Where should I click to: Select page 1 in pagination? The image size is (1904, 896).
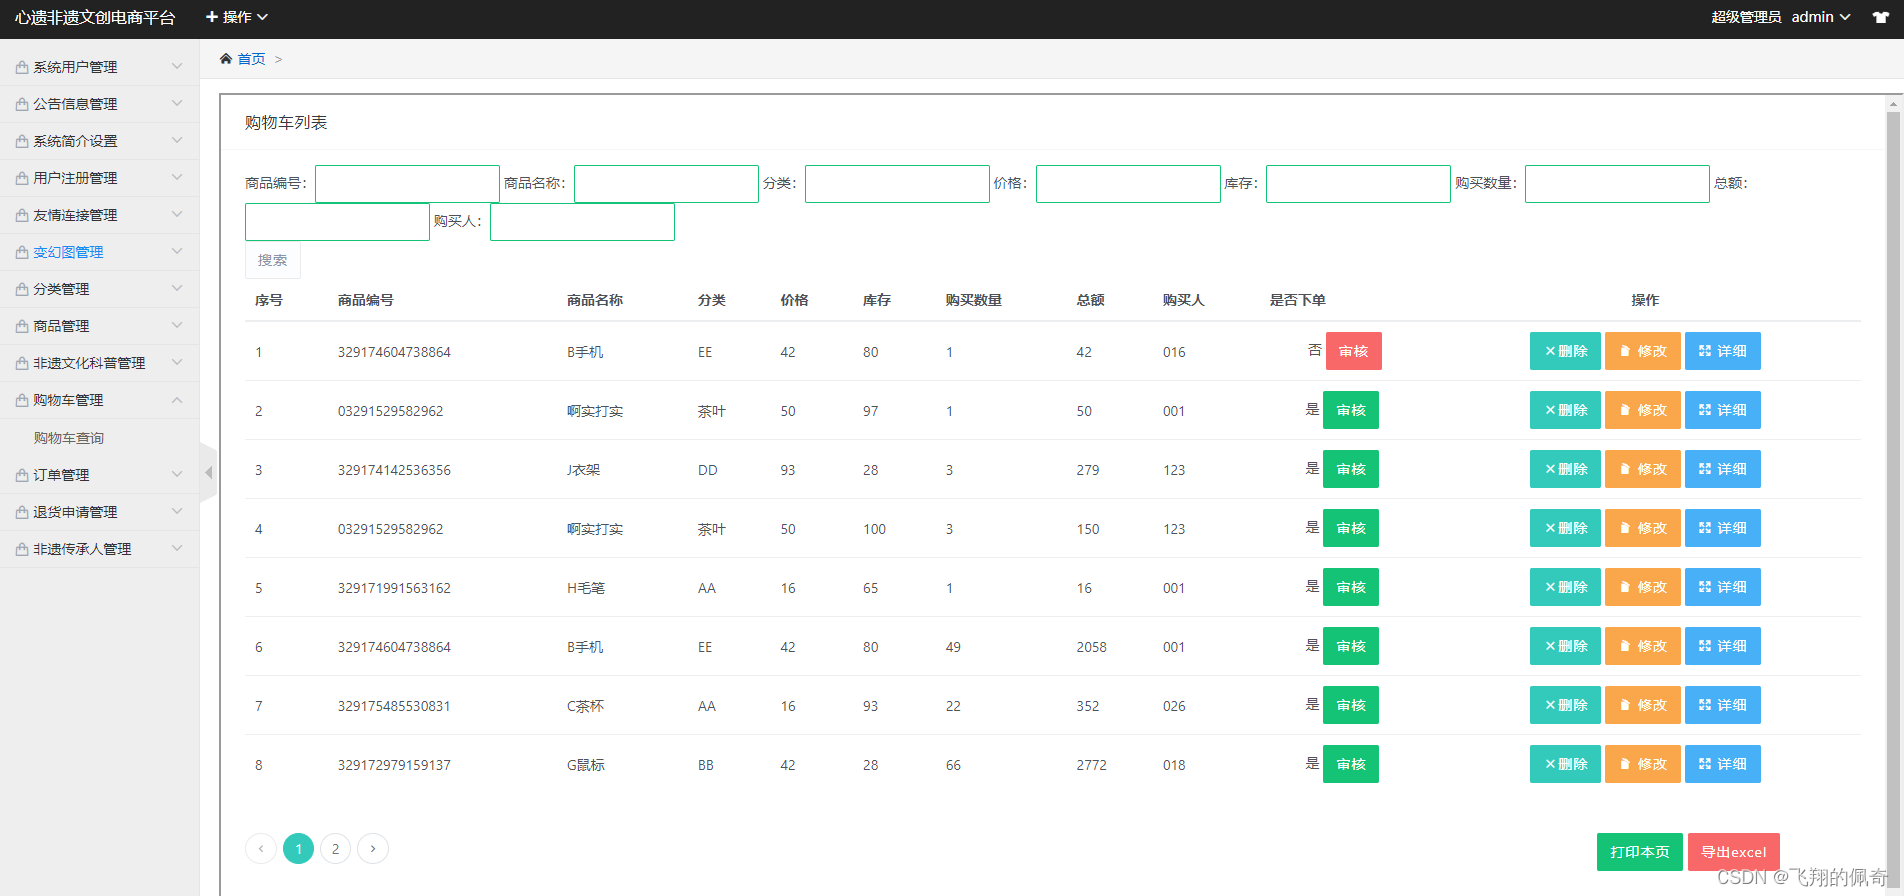click(298, 848)
